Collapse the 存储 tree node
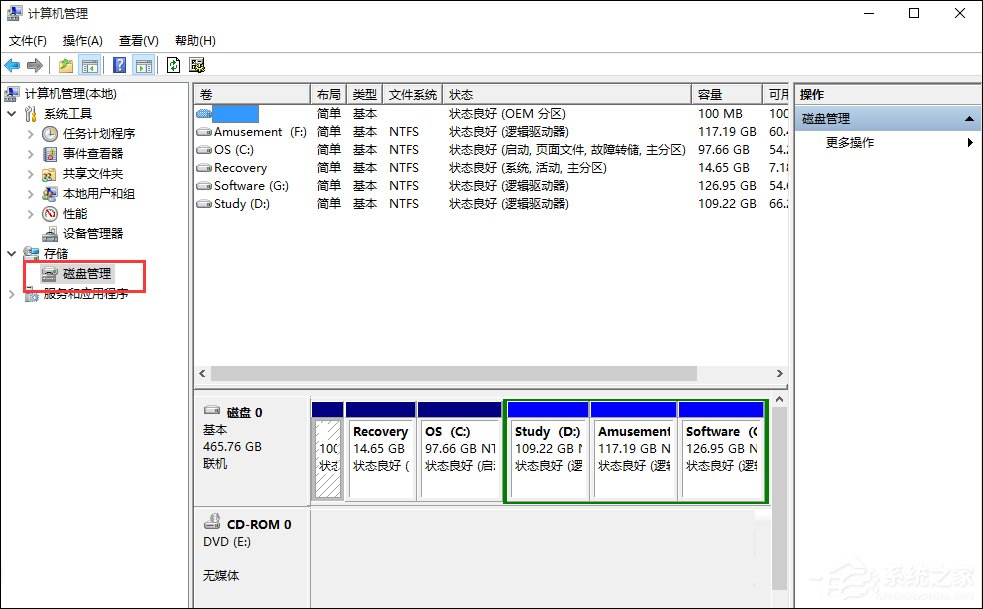Image resolution: width=983 pixels, height=609 pixels. [11, 253]
